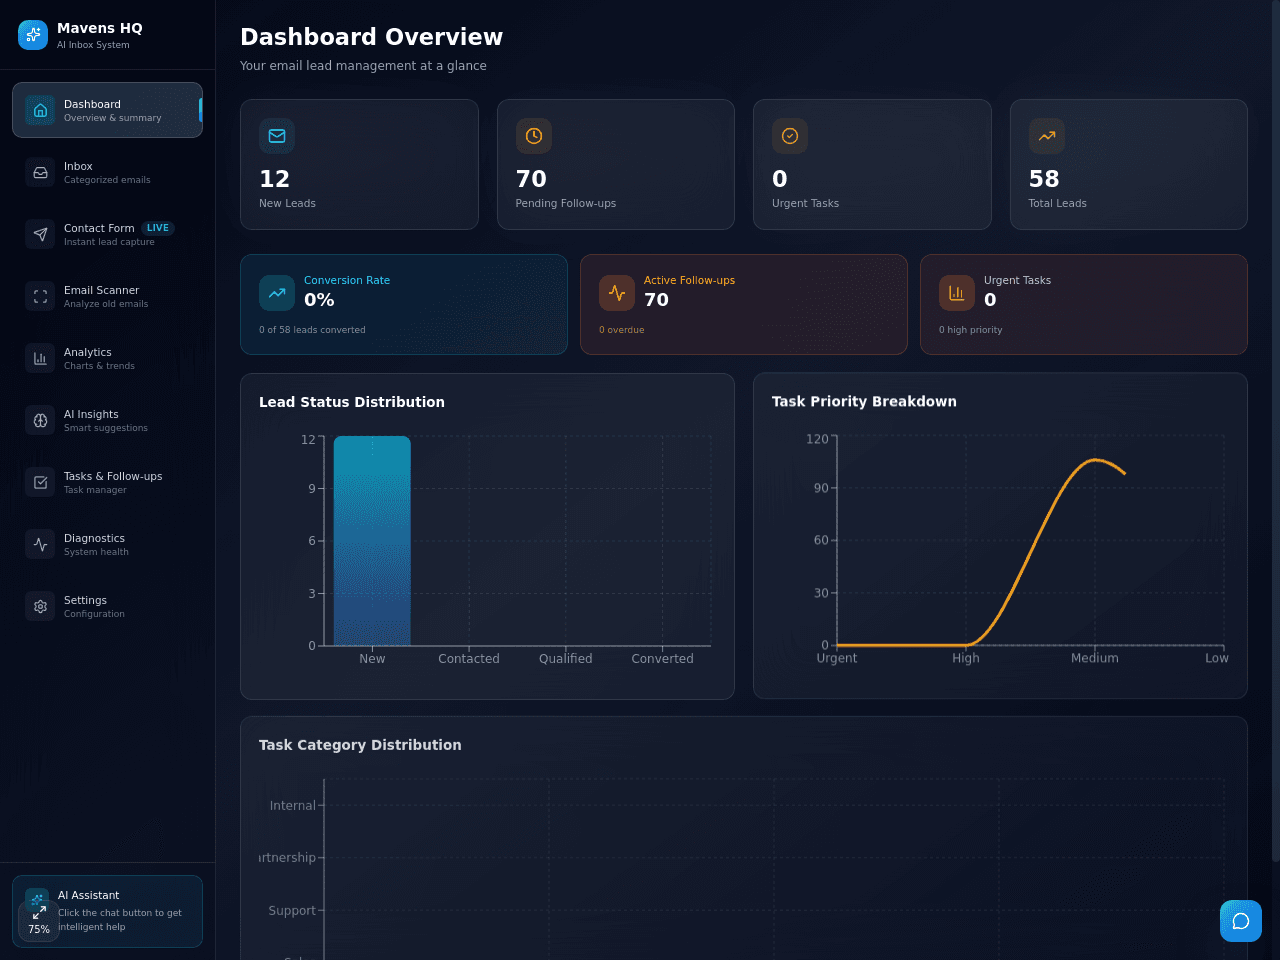Click the 75% zoom indicator
Image resolution: width=1280 pixels, height=960 pixels.
(x=39, y=929)
